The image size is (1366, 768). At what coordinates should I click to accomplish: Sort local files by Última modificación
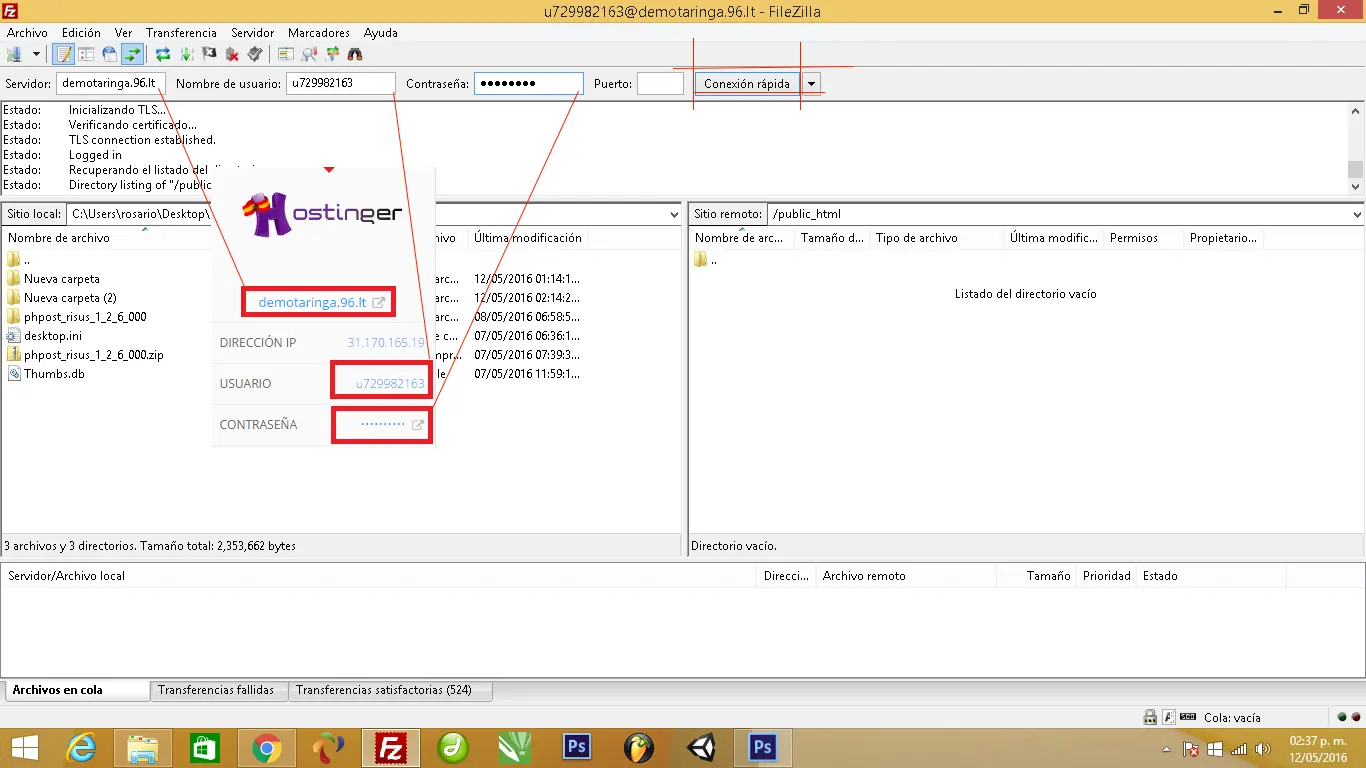(528, 238)
